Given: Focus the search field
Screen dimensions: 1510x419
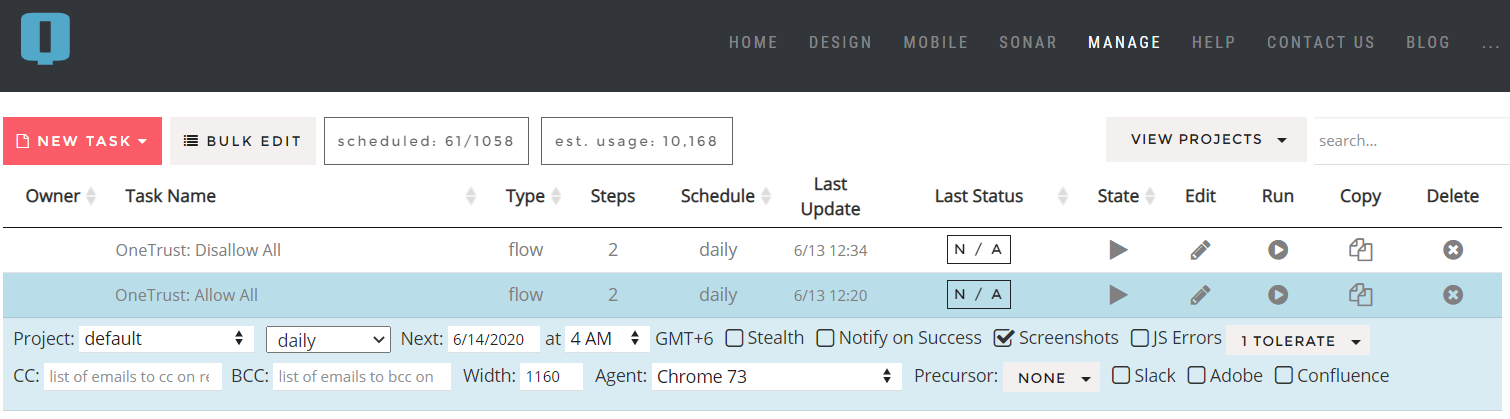Looking at the screenshot, I should click(1411, 141).
